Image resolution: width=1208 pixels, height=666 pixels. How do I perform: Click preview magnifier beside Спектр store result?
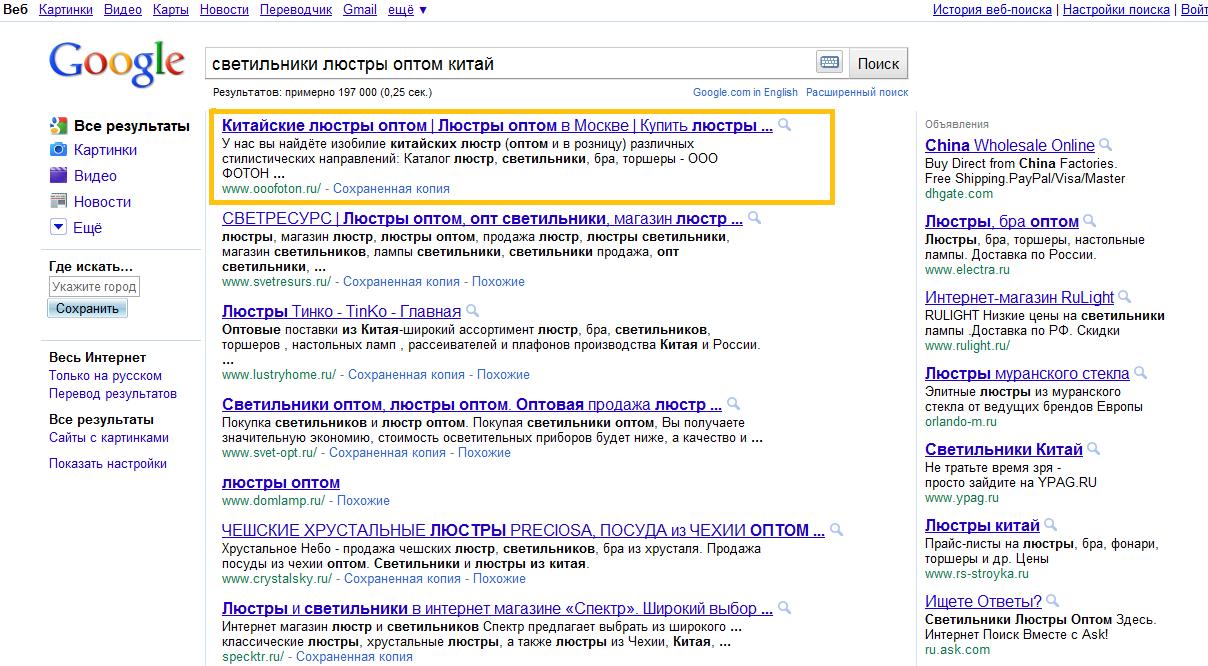coord(785,608)
